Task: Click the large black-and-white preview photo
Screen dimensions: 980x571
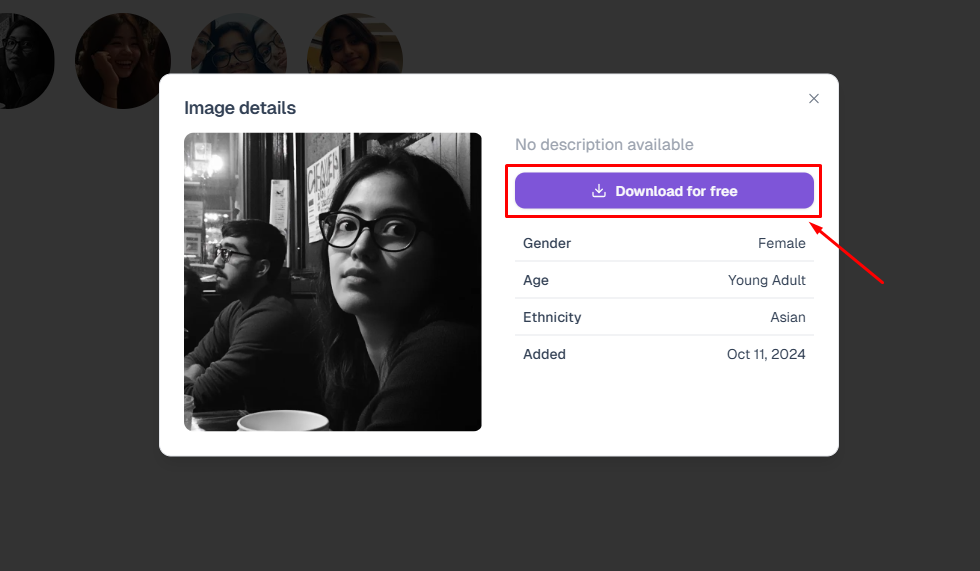Action: pos(332,282)
